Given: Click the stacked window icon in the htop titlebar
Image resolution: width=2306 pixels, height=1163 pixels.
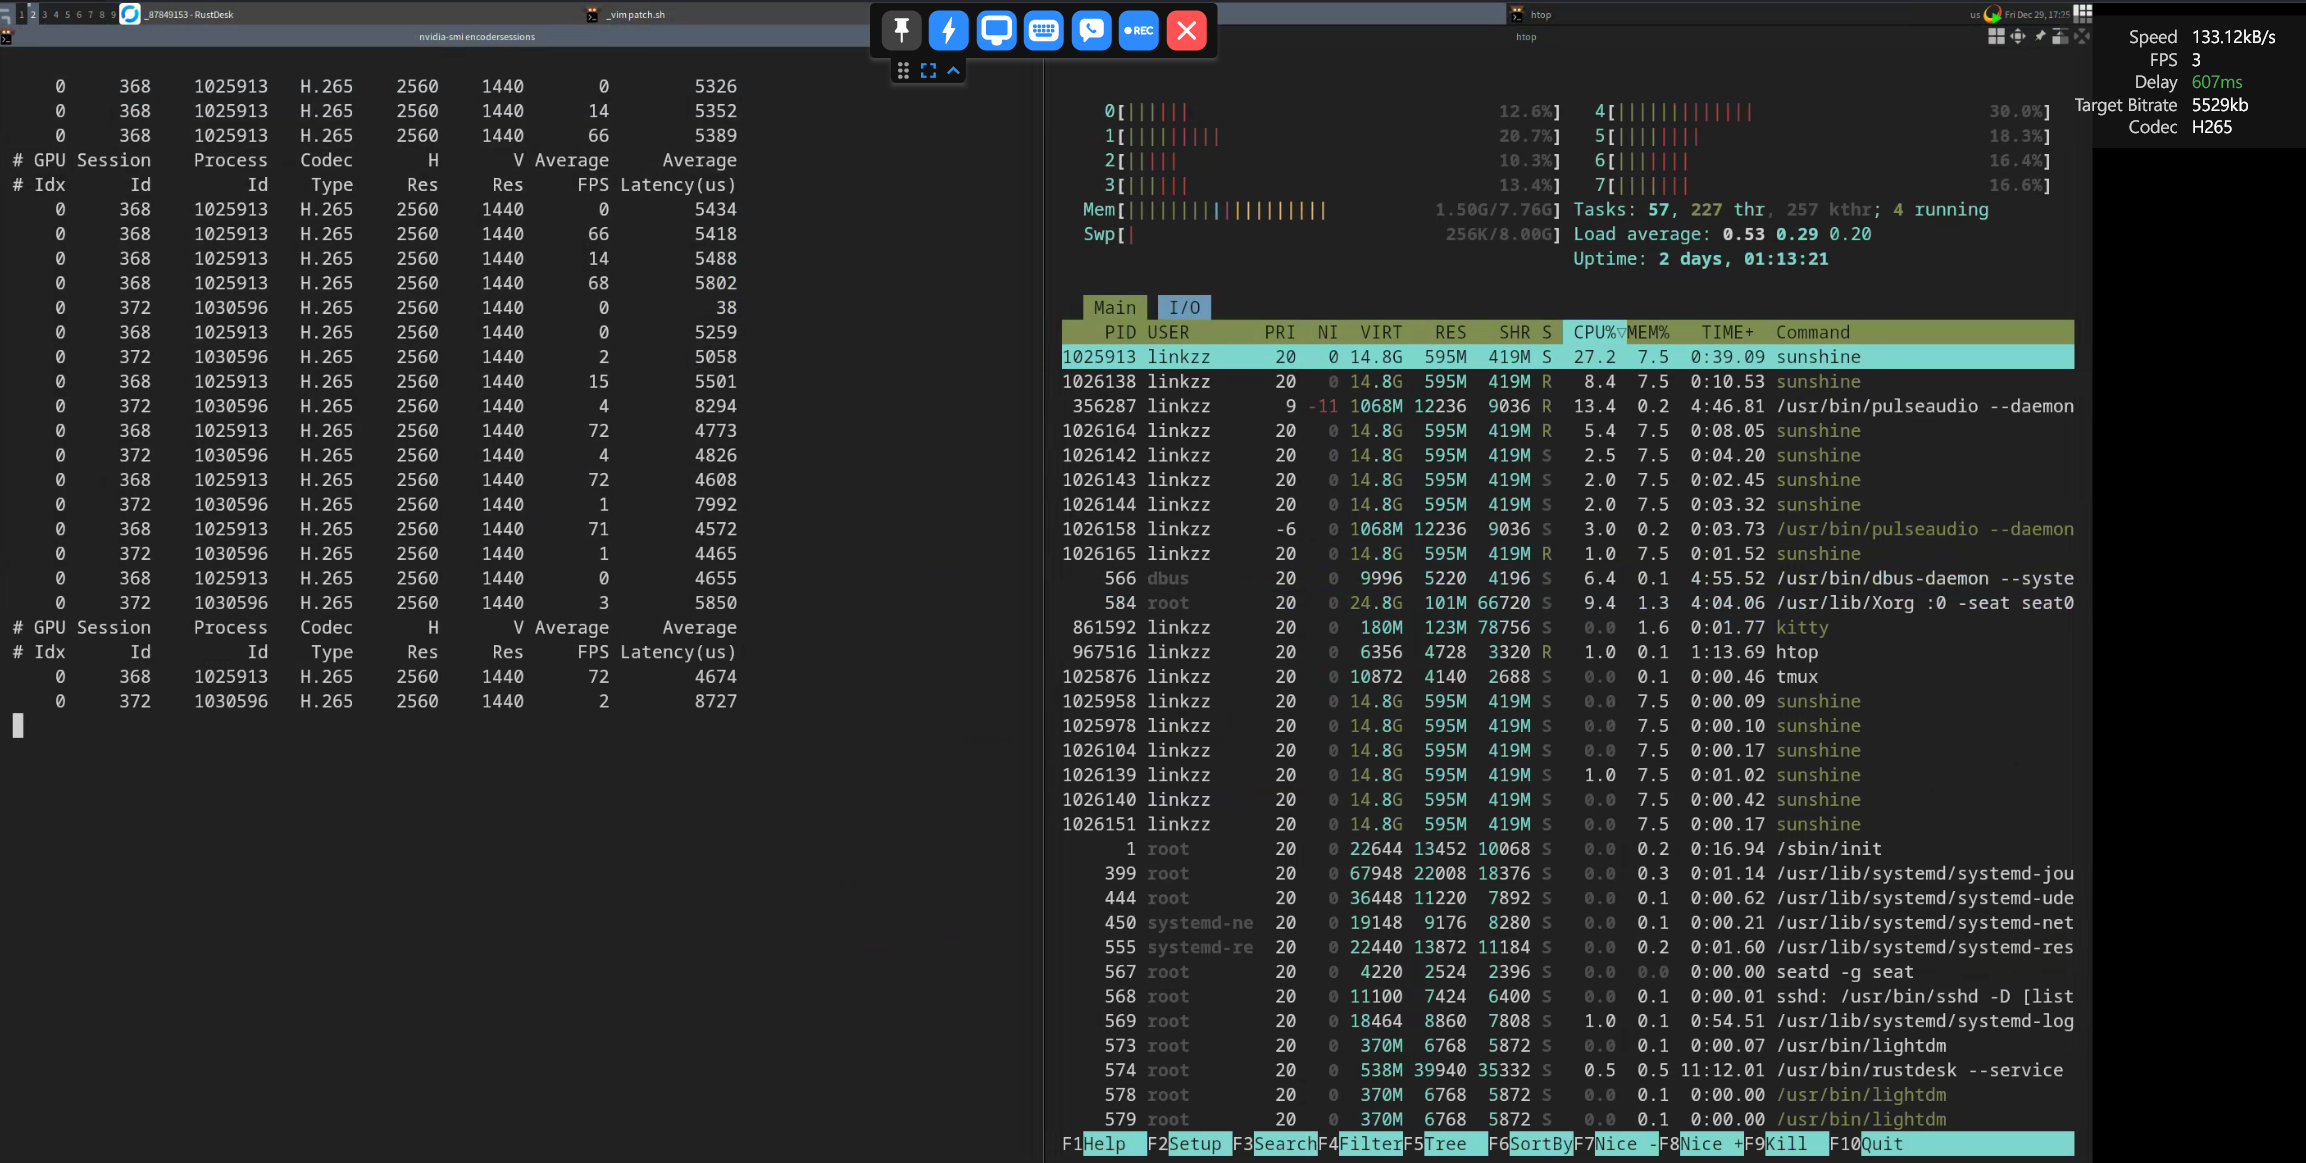Looking at the screenshot, I should pyautogui.click(x=2060, y=36).
